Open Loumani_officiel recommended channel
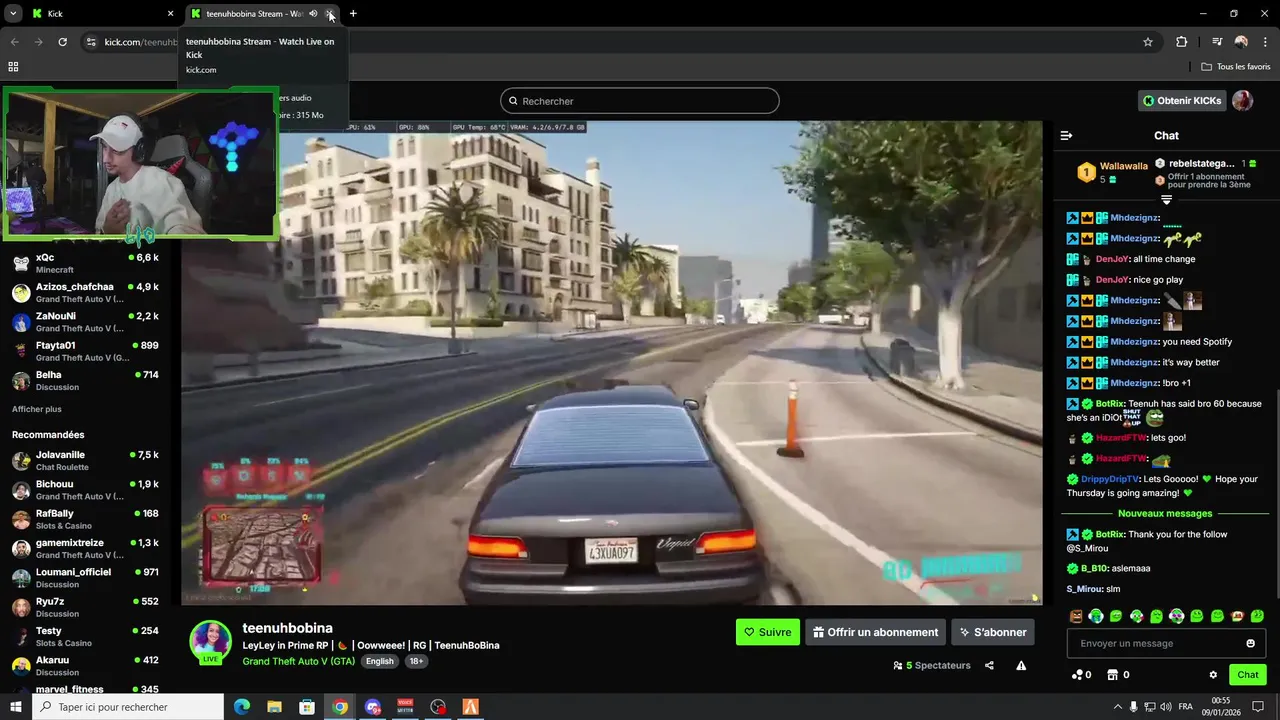 tap(85, 578)
